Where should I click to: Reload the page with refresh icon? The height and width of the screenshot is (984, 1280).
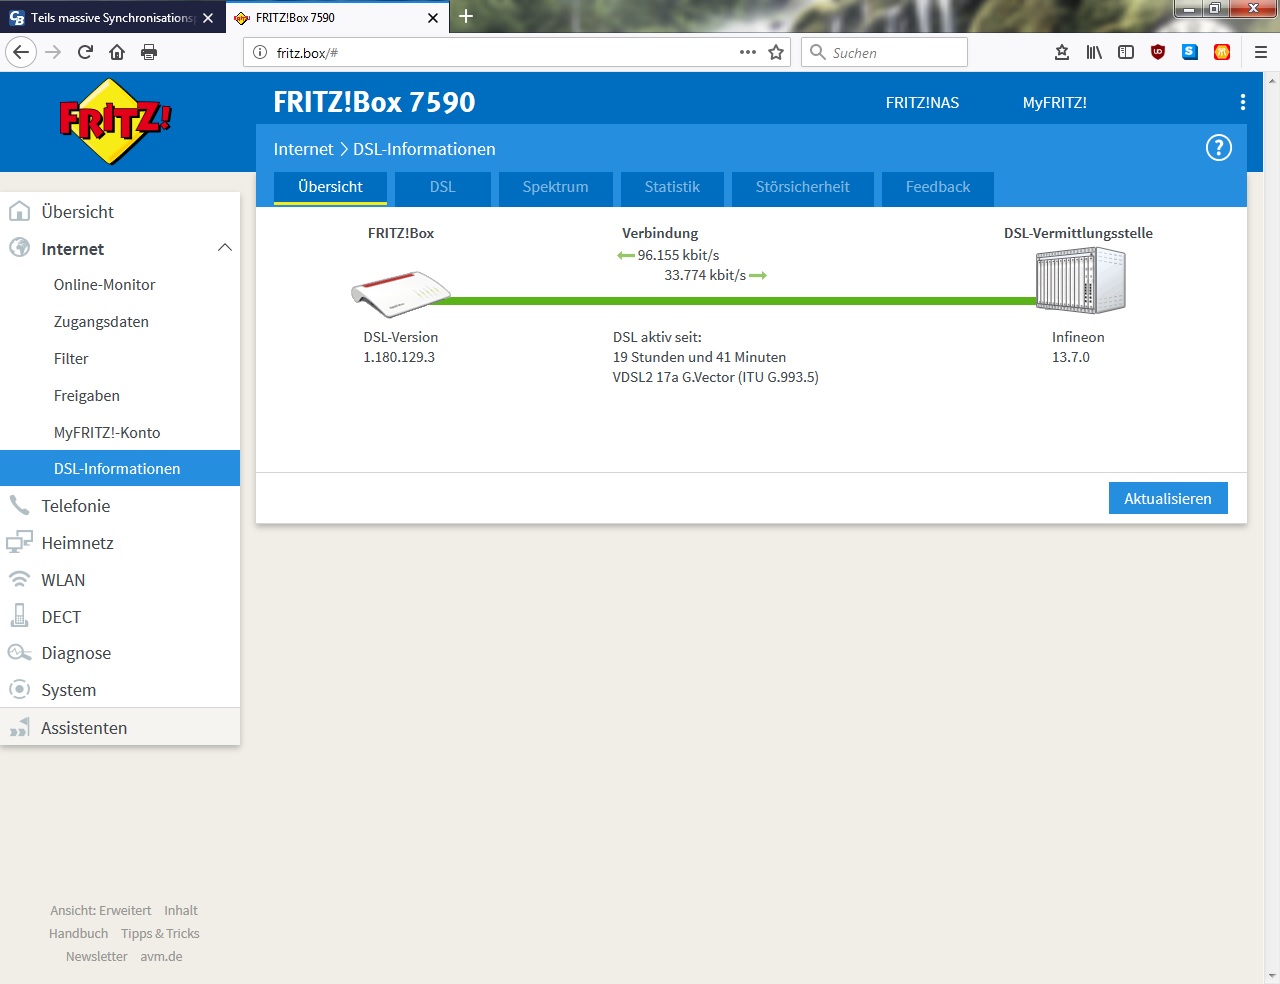(85, 52)
